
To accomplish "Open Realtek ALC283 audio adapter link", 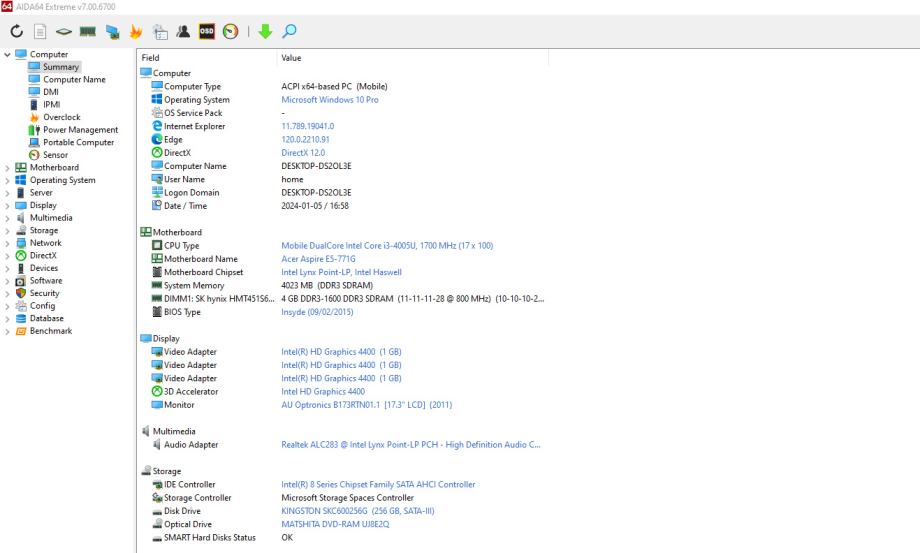I will tap(411, 445).
